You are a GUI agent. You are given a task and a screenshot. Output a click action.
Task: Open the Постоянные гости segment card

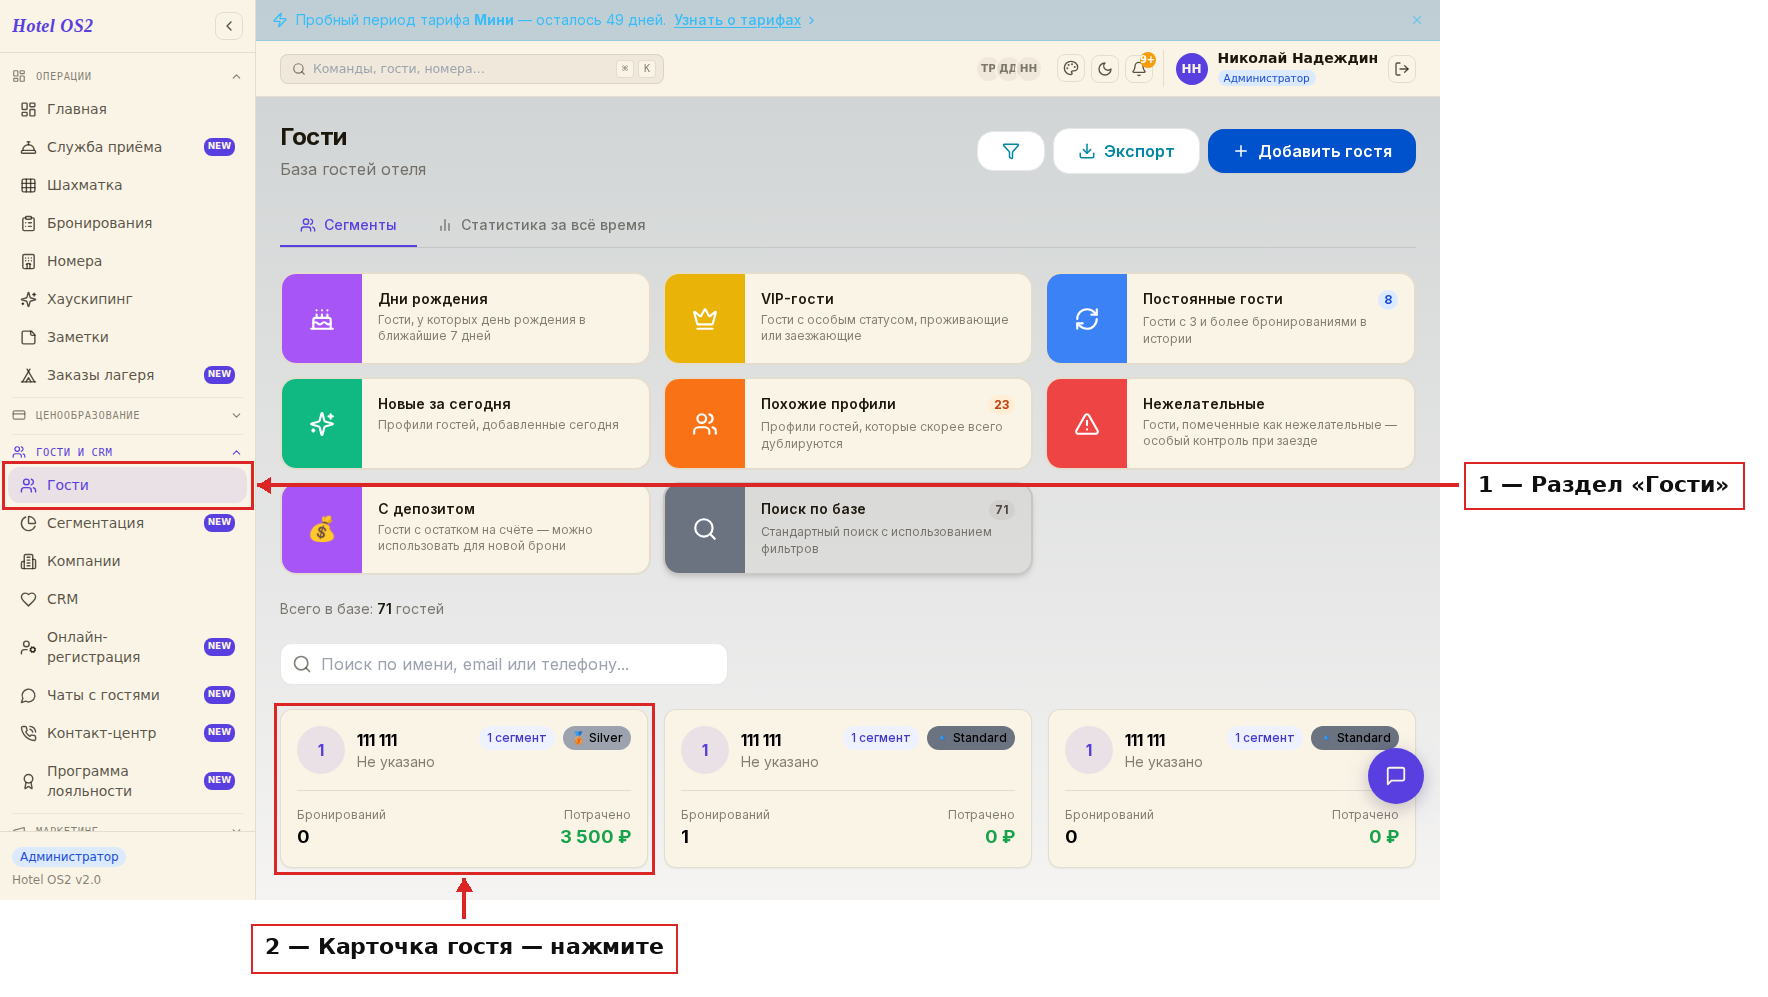tap(1230, 318)
